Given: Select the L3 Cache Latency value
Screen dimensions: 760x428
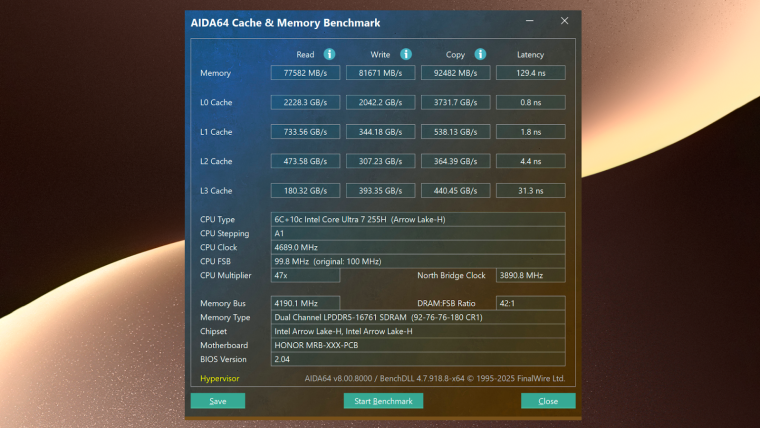Looking at the screenshot, I should (x=530, y=191).
